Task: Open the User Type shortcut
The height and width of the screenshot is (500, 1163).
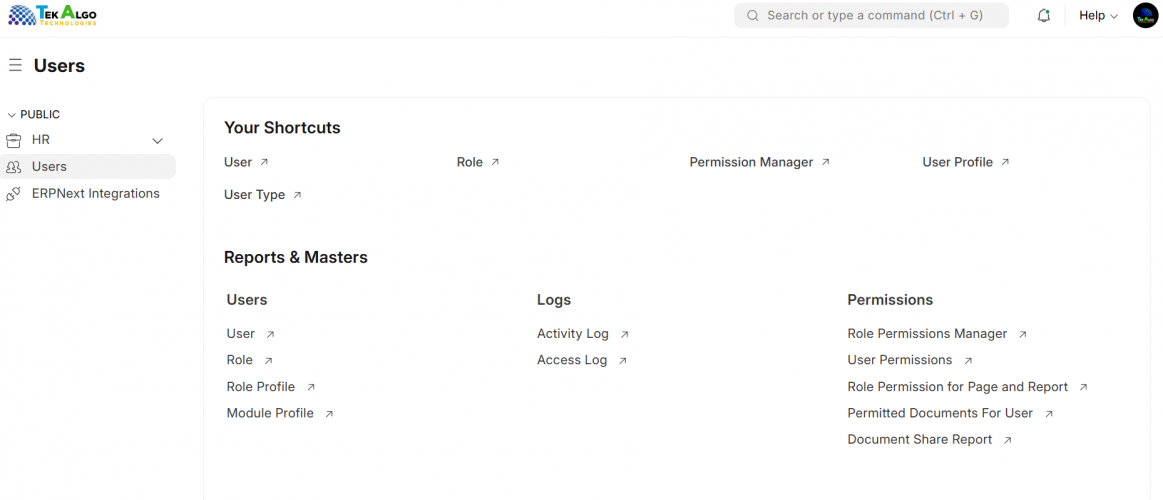Action: tap(254, 195)
